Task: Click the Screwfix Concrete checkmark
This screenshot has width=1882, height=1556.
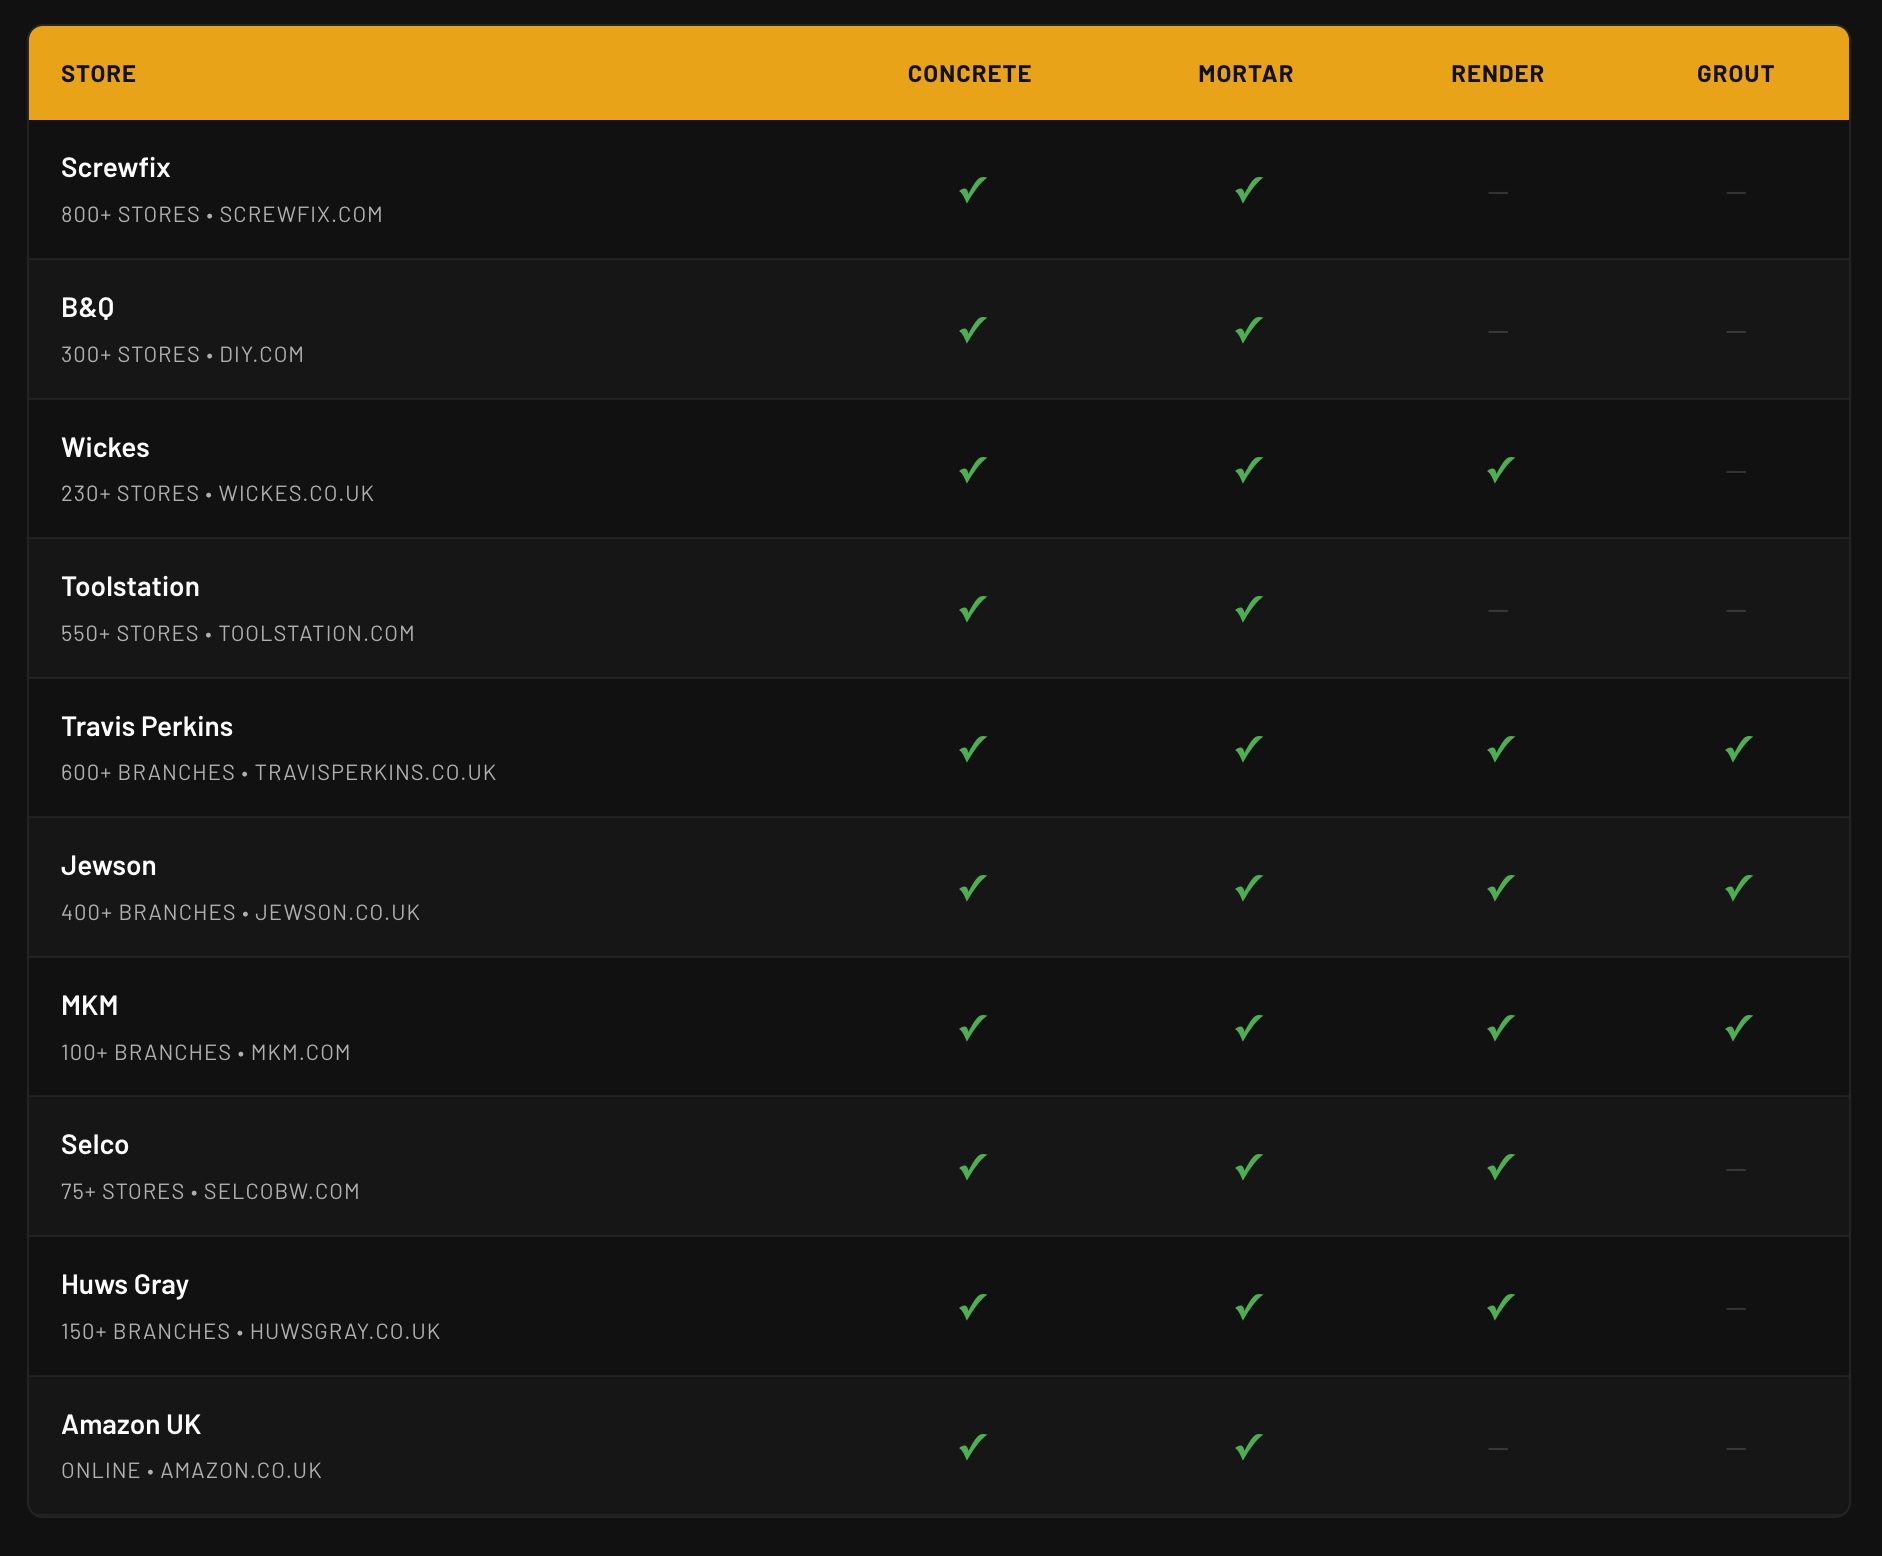Action: (x=973, y=190)
